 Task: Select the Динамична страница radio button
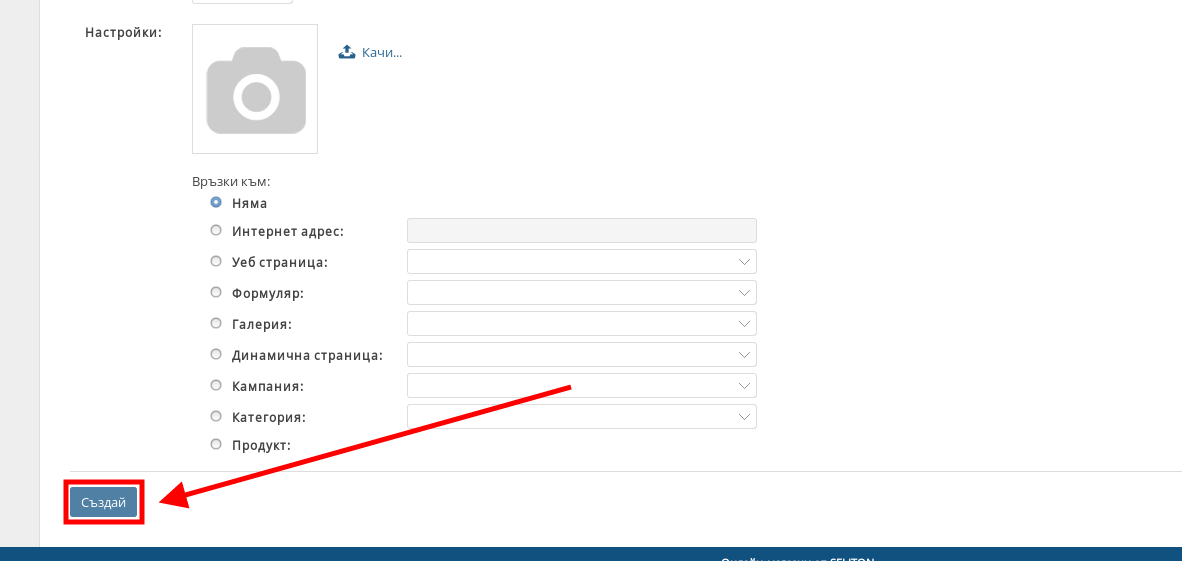[216, 354]
